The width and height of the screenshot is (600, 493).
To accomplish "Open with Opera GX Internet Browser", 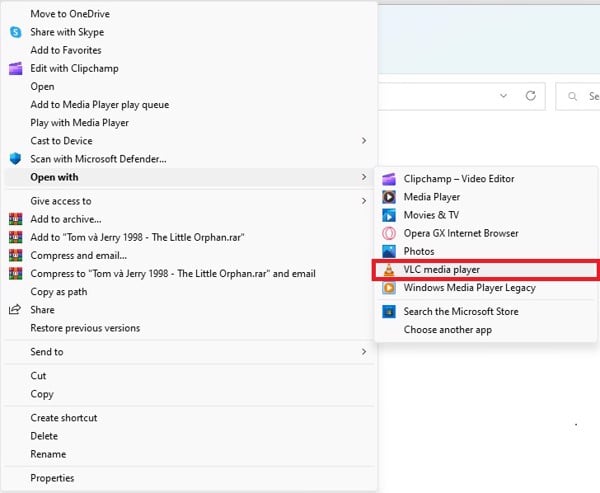I will pos(461,233).
